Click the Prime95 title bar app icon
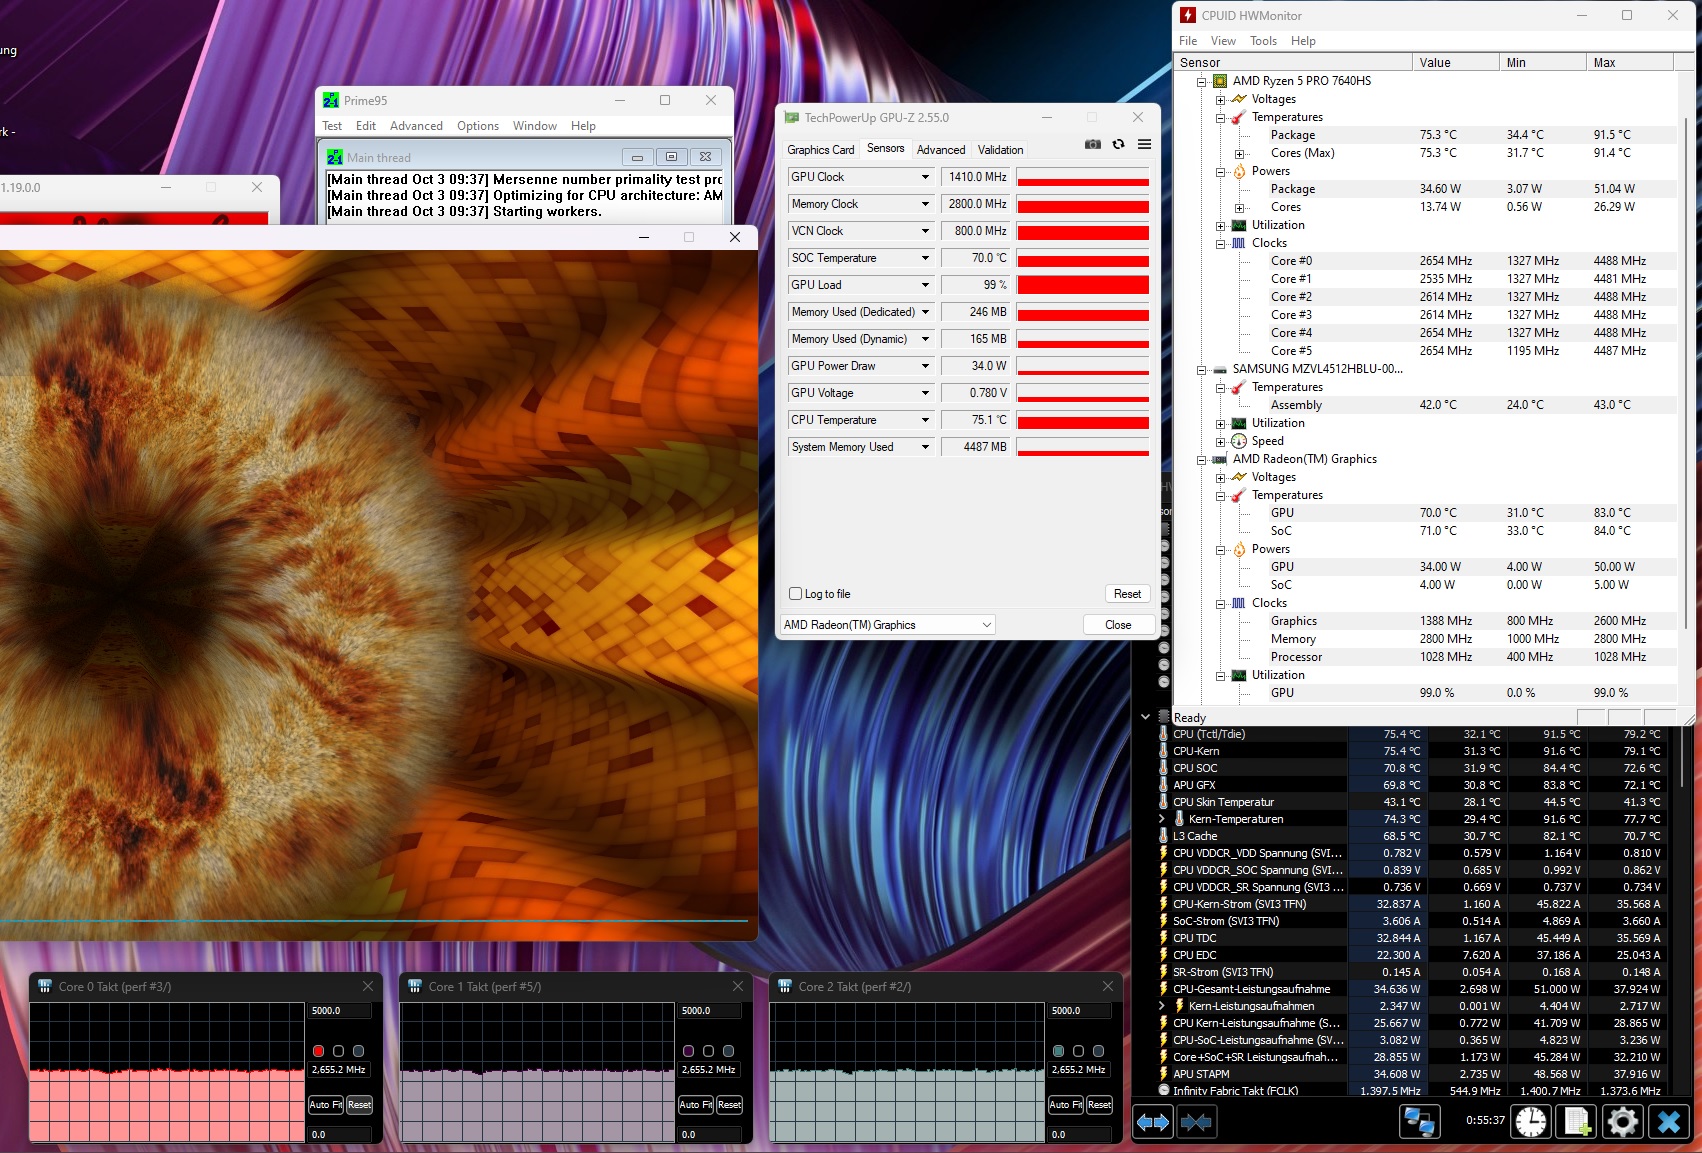 click(331, 100)
